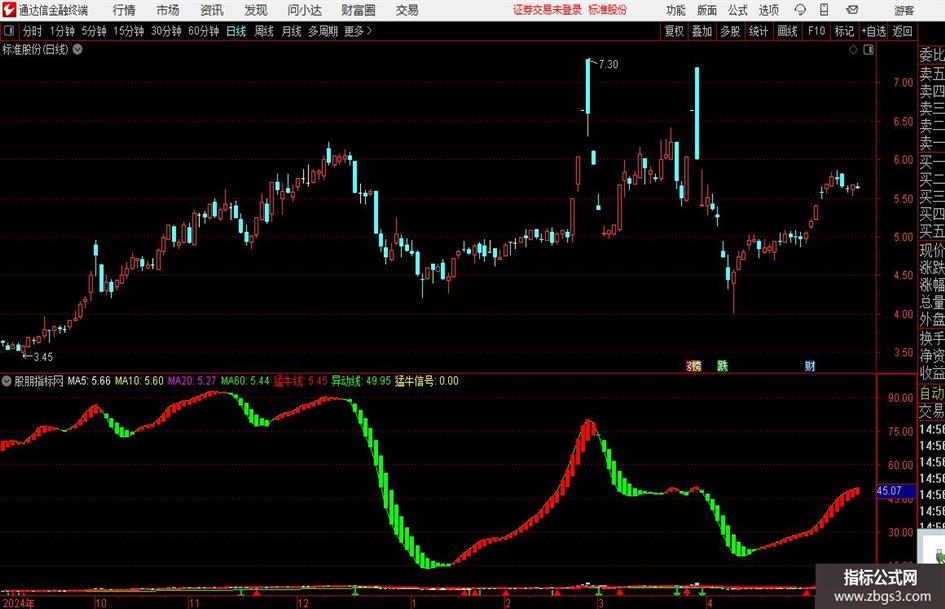Click the MA5: 5.66 indicator value
The image size is (945, 609).
(89, 381)
